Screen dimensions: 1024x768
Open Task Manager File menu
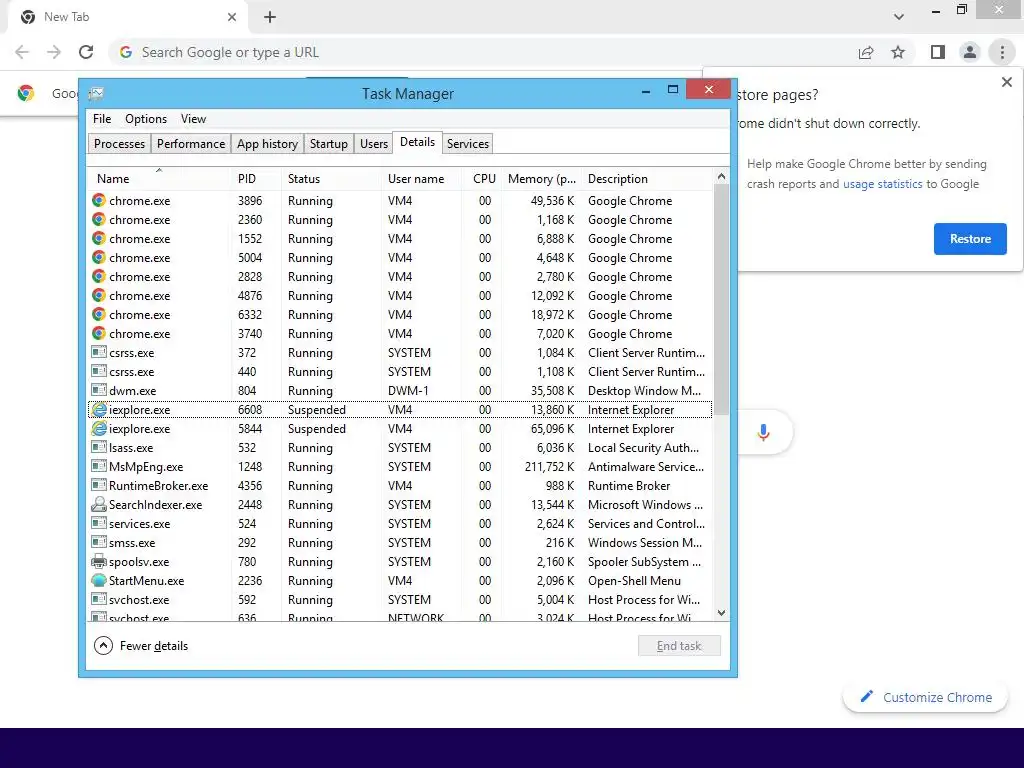pyautogui.click(x=102, y=119)
